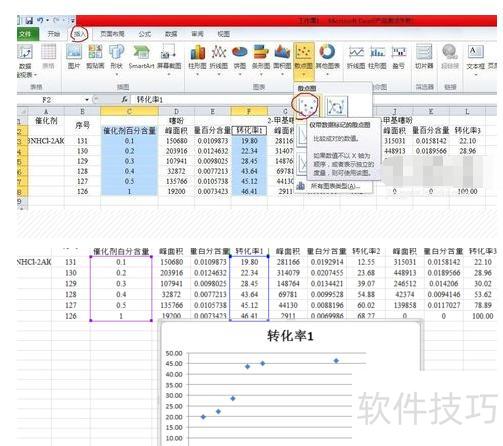Expand the 柱形图 chart dropdown arrow
This screenshot has height=446, width=503.
pos(198,74)
